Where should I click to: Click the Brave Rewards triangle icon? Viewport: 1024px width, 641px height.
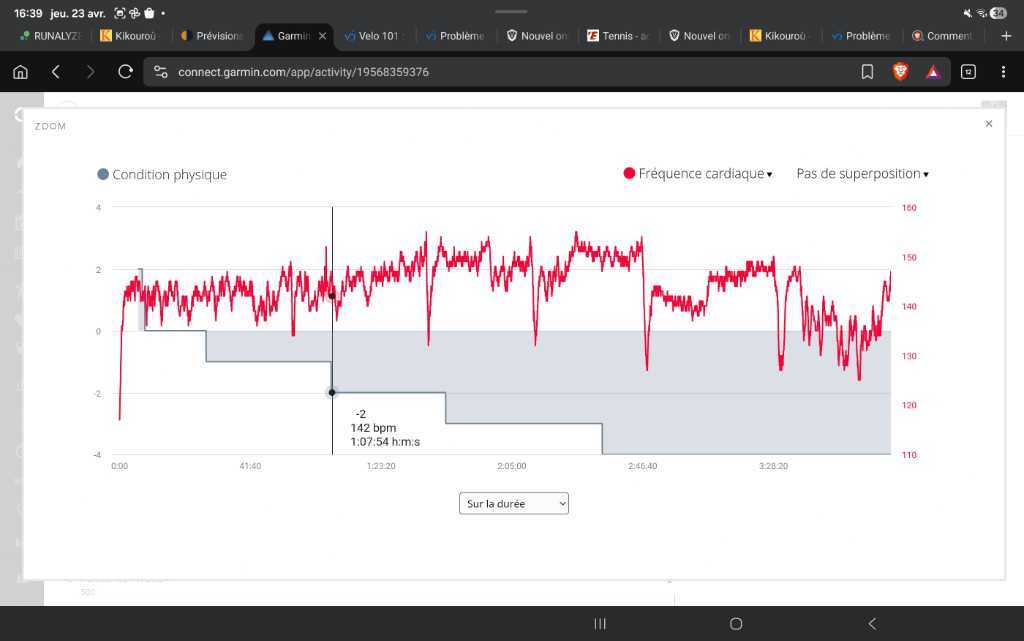pos(932,72)
